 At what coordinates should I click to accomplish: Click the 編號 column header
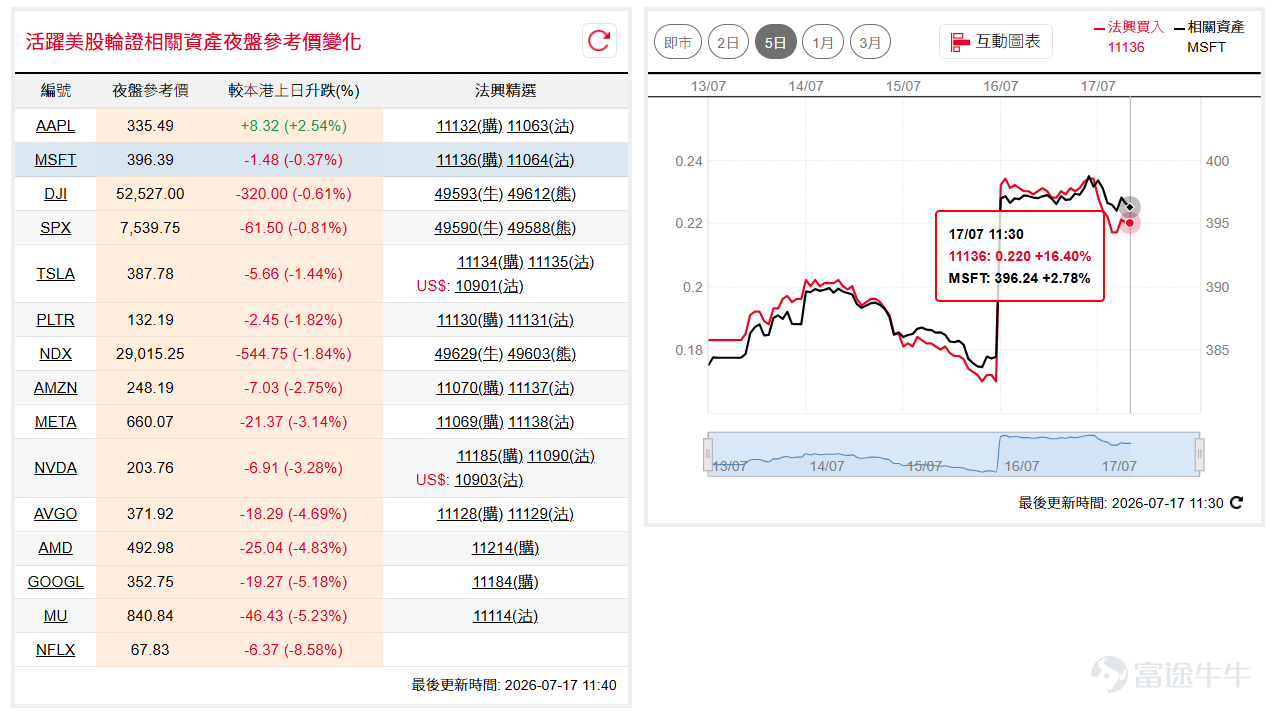point(56,91)
